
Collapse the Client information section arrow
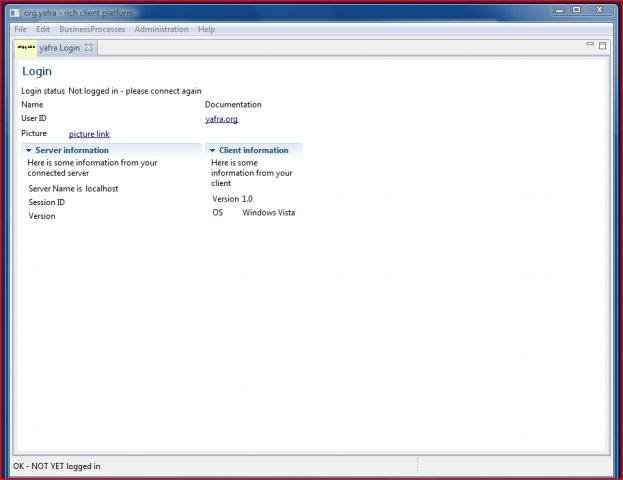pos(213,151)
